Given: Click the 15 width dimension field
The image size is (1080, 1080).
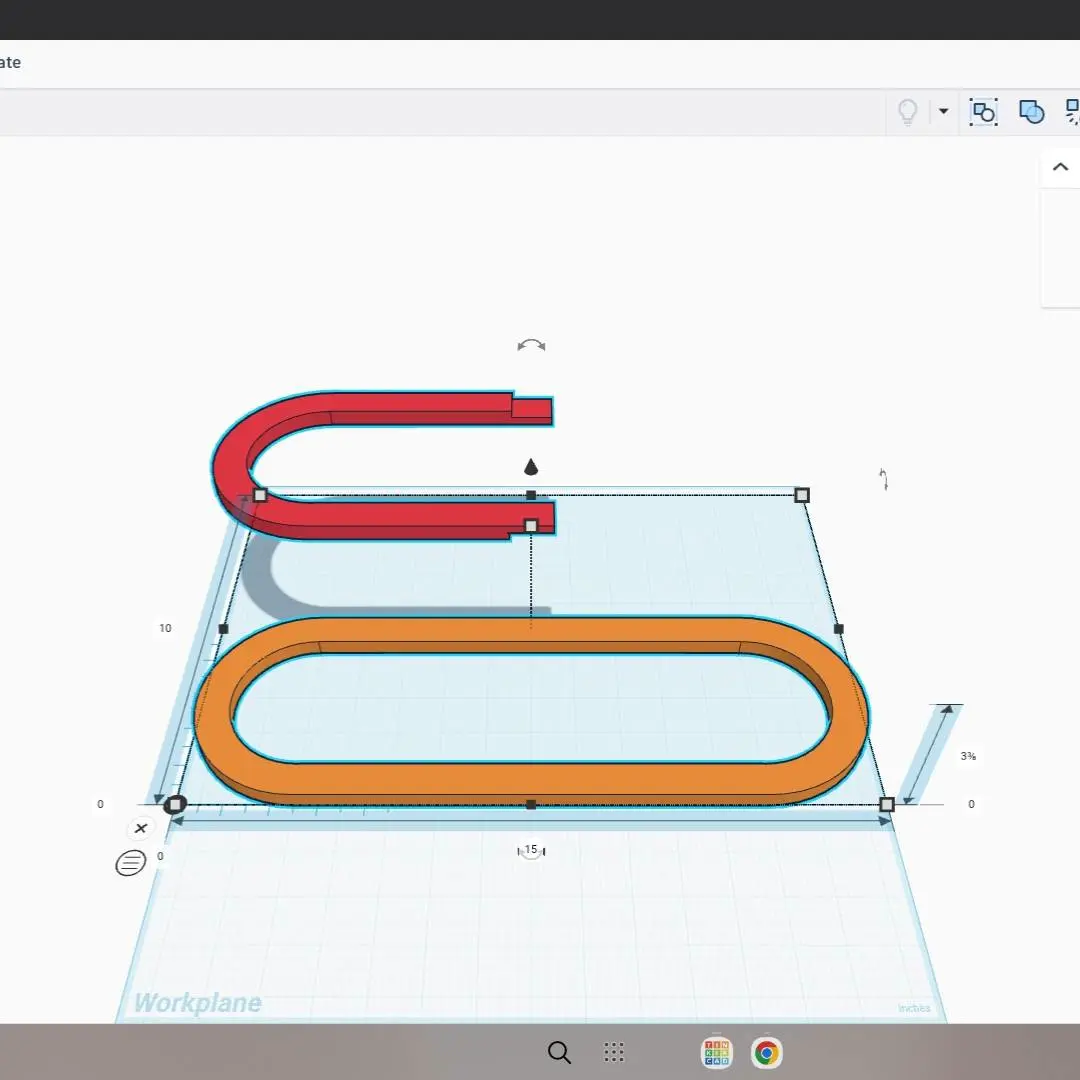Looking at the screenshot, I should tap(531, 850).
